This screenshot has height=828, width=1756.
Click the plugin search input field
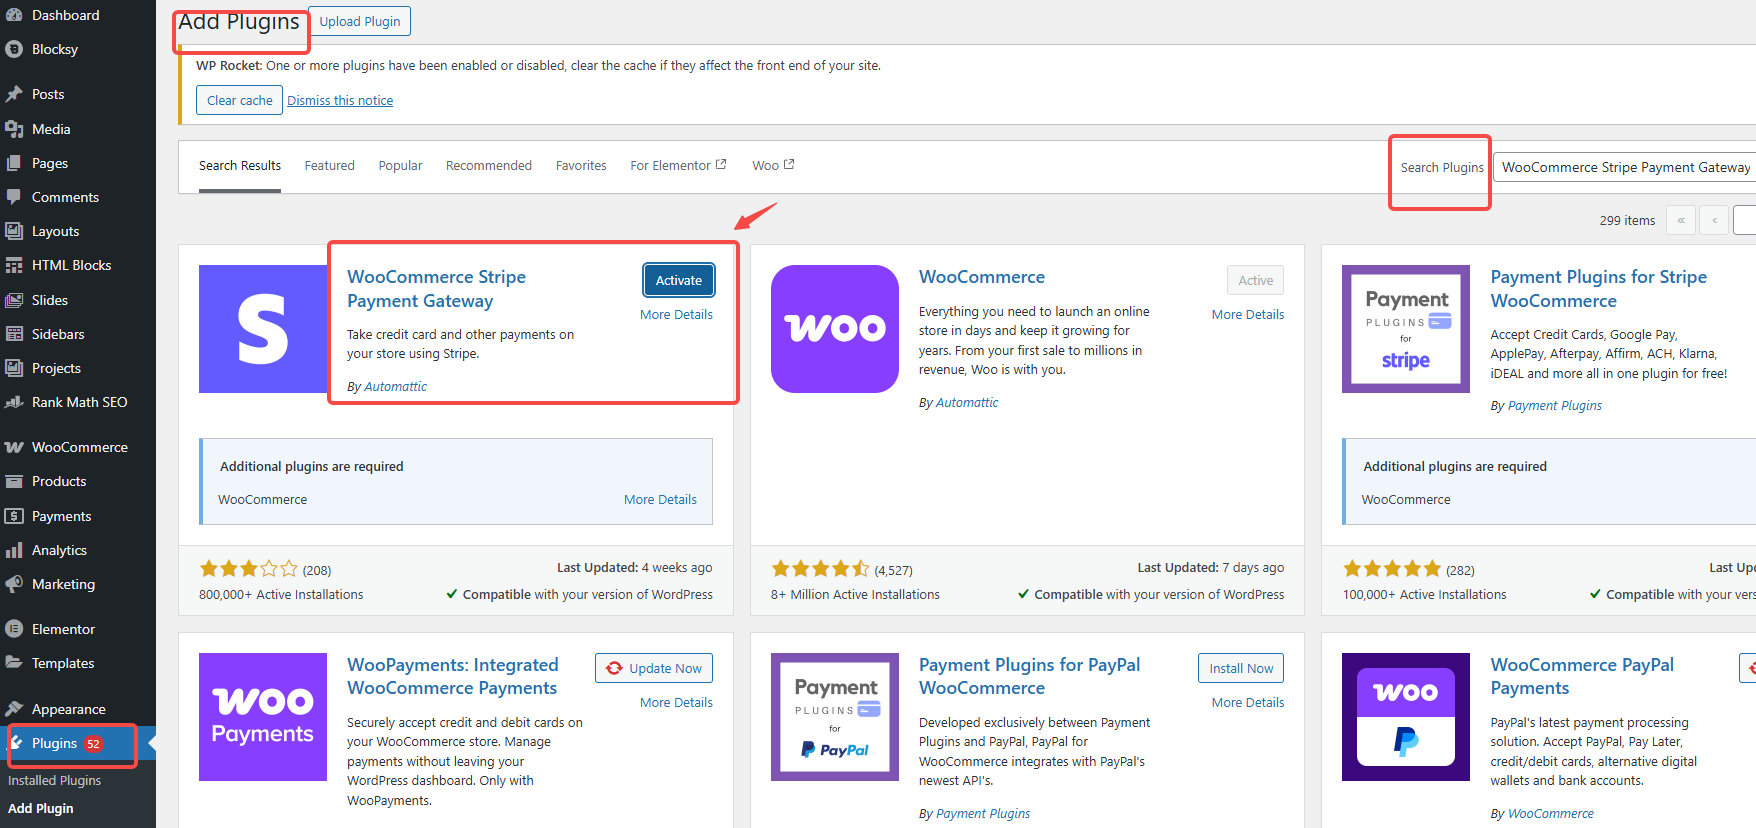(x=1624, y=167)
